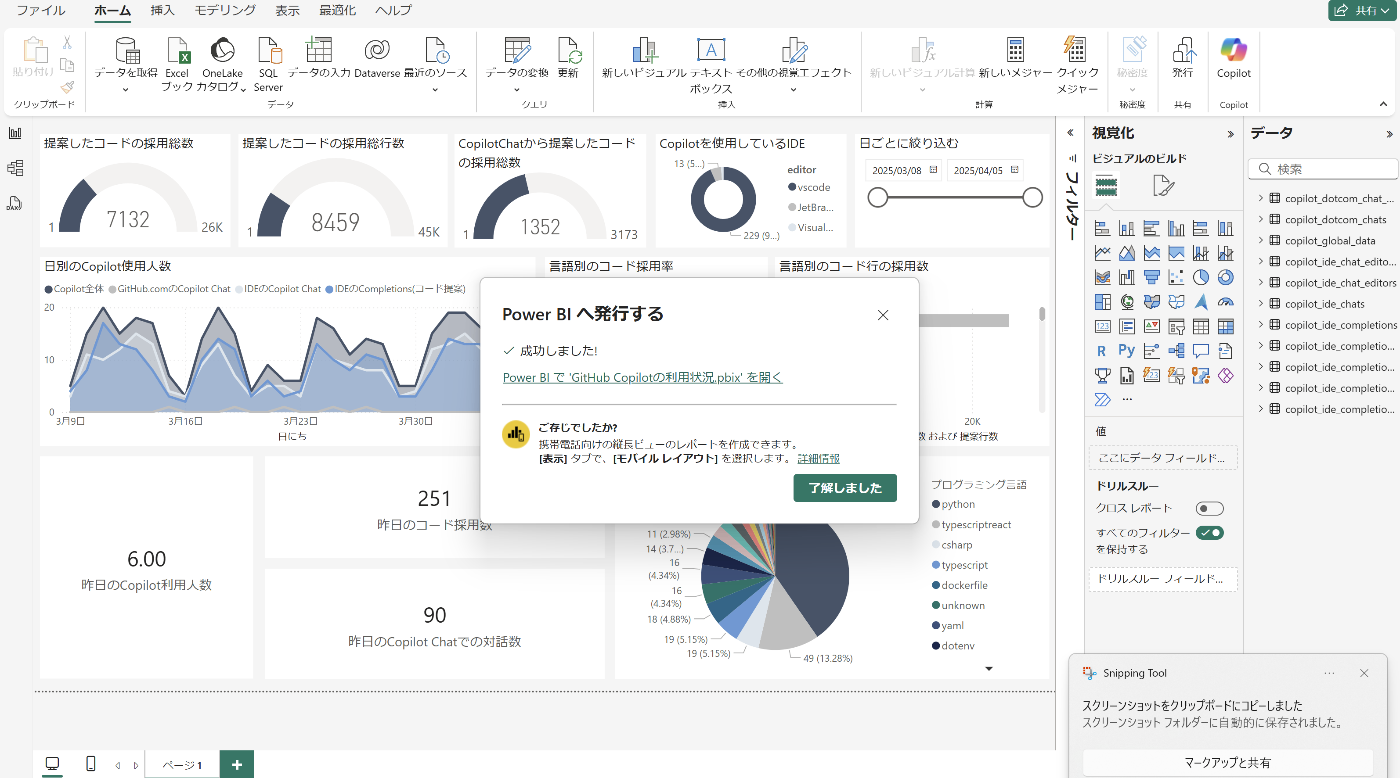The height and width of the screenshot is (778, 1400).
Task: Expand the copilot_ide_chats table
Action: coord(1261,303)
